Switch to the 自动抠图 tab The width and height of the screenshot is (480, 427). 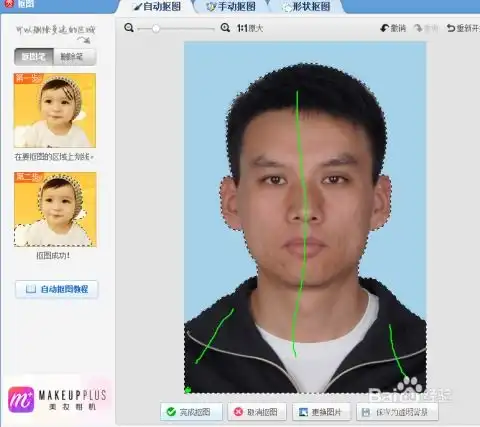coord(157,6)
